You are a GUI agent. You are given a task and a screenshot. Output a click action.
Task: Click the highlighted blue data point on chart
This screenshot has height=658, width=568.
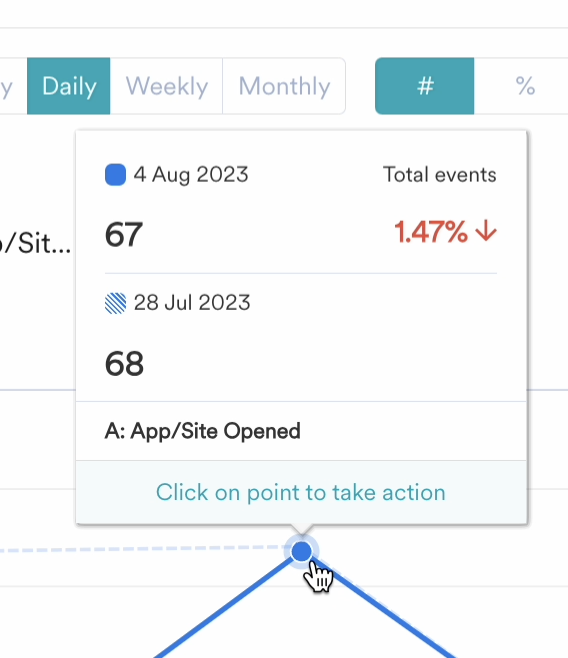301,551
